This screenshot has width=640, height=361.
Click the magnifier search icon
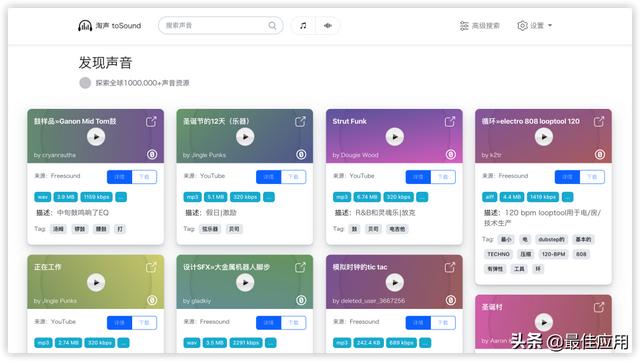tap(272, 26)
